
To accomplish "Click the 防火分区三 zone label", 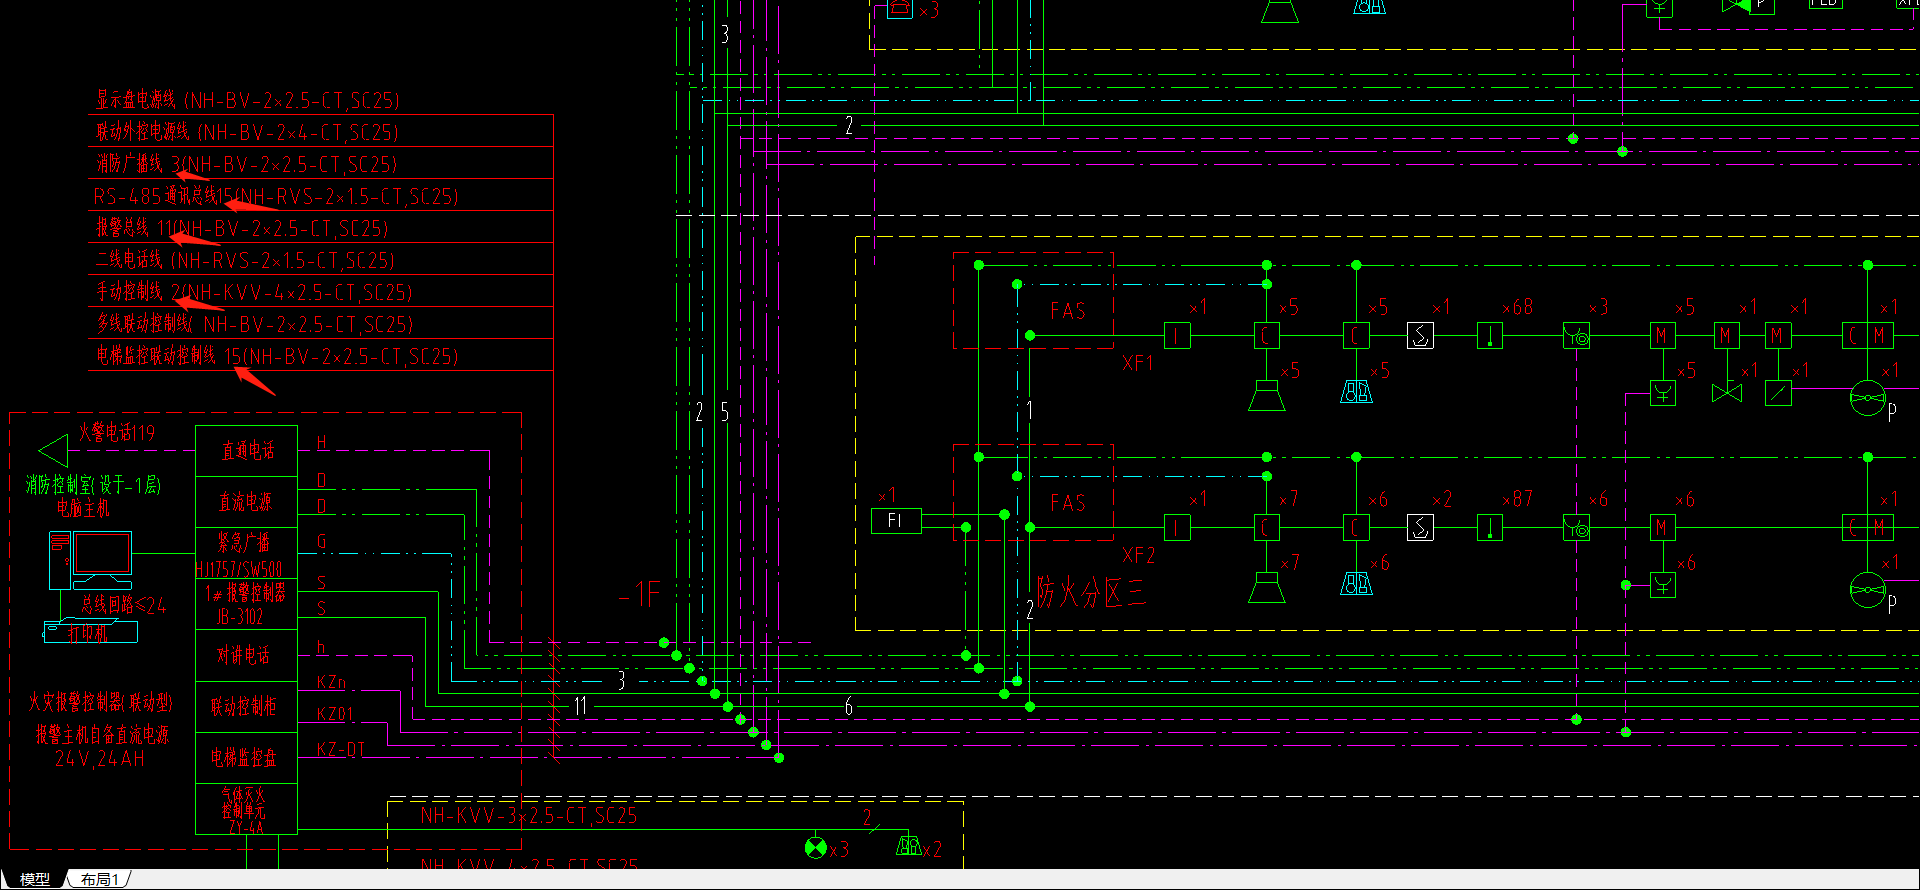I will click(x=1091, y=592).
